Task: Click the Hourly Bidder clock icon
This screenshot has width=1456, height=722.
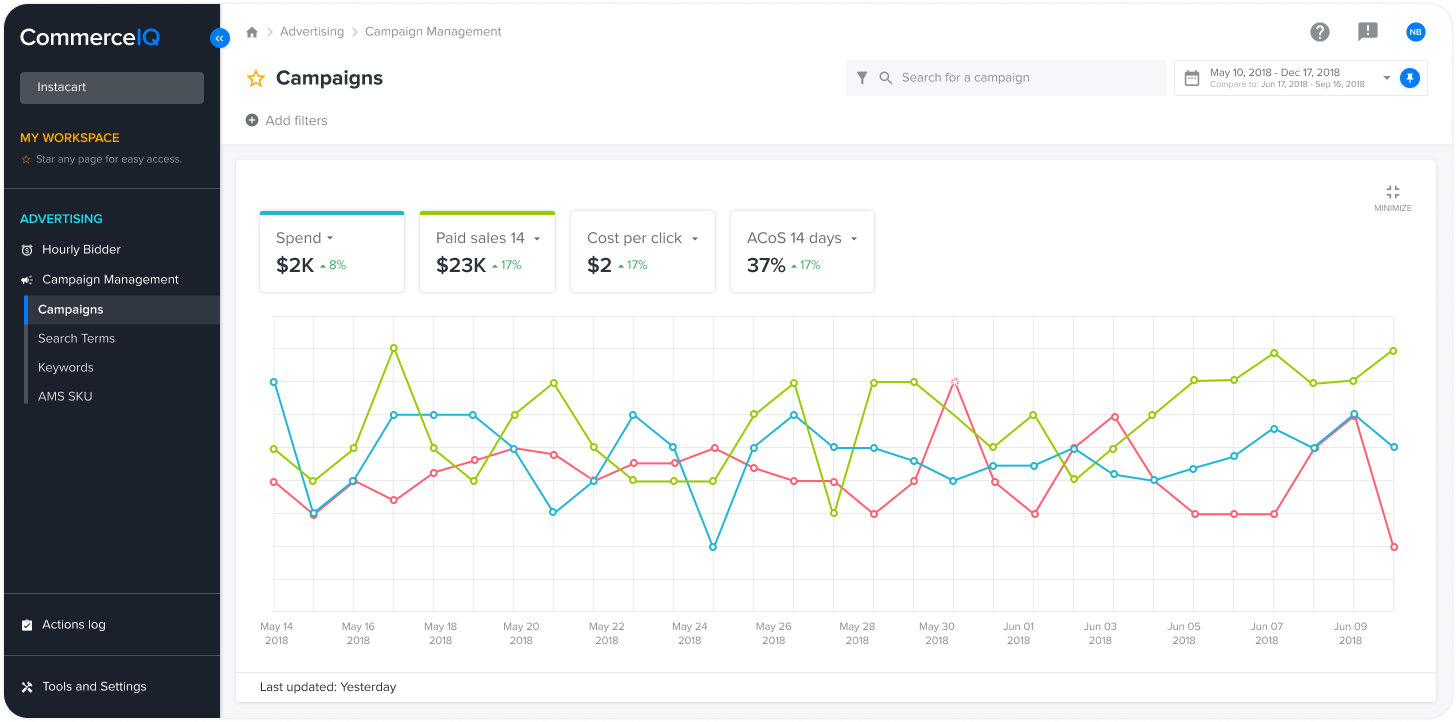Action: (x=27, y=250)
